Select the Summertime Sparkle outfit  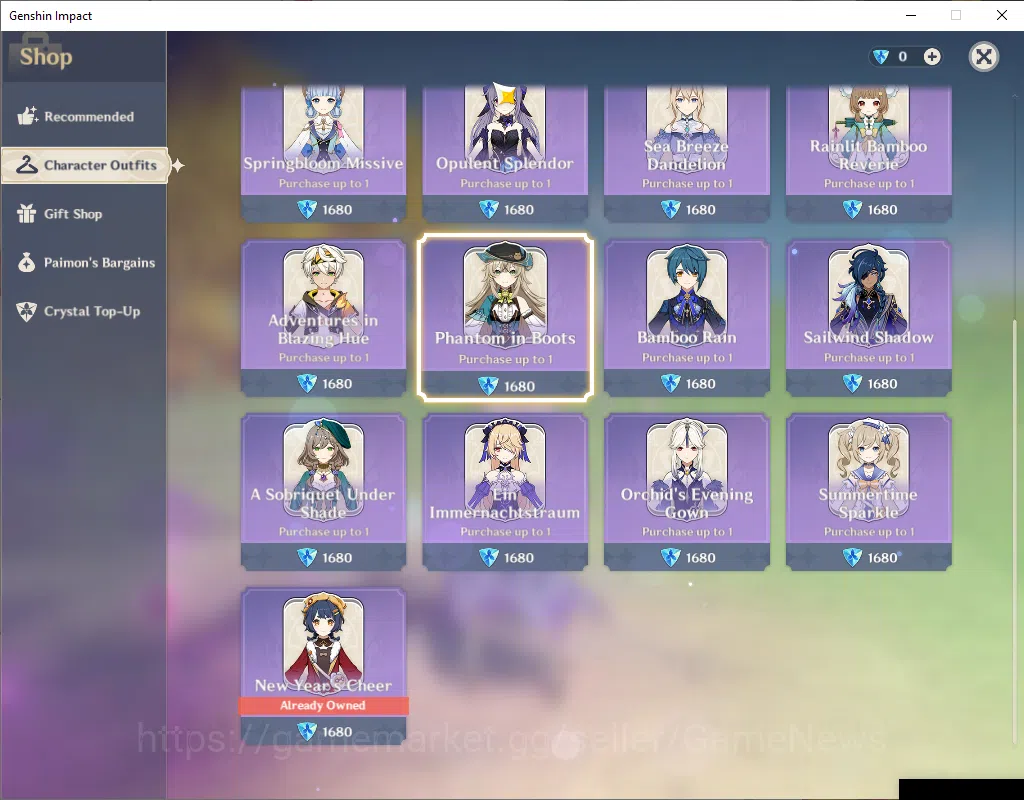pyautogui.click(x=869, y=492)
